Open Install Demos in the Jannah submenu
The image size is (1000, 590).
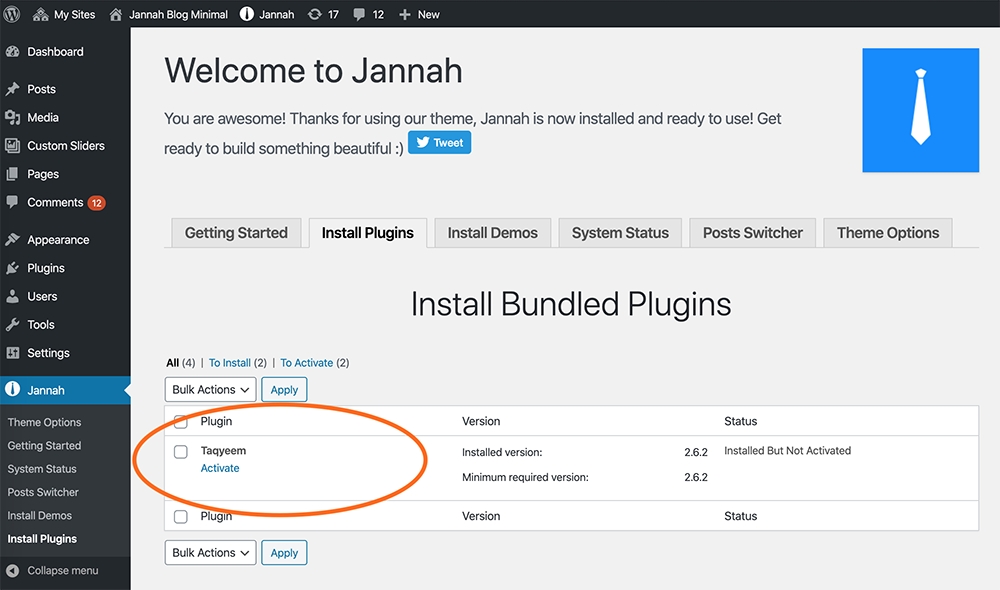click(x=40, y=515)
